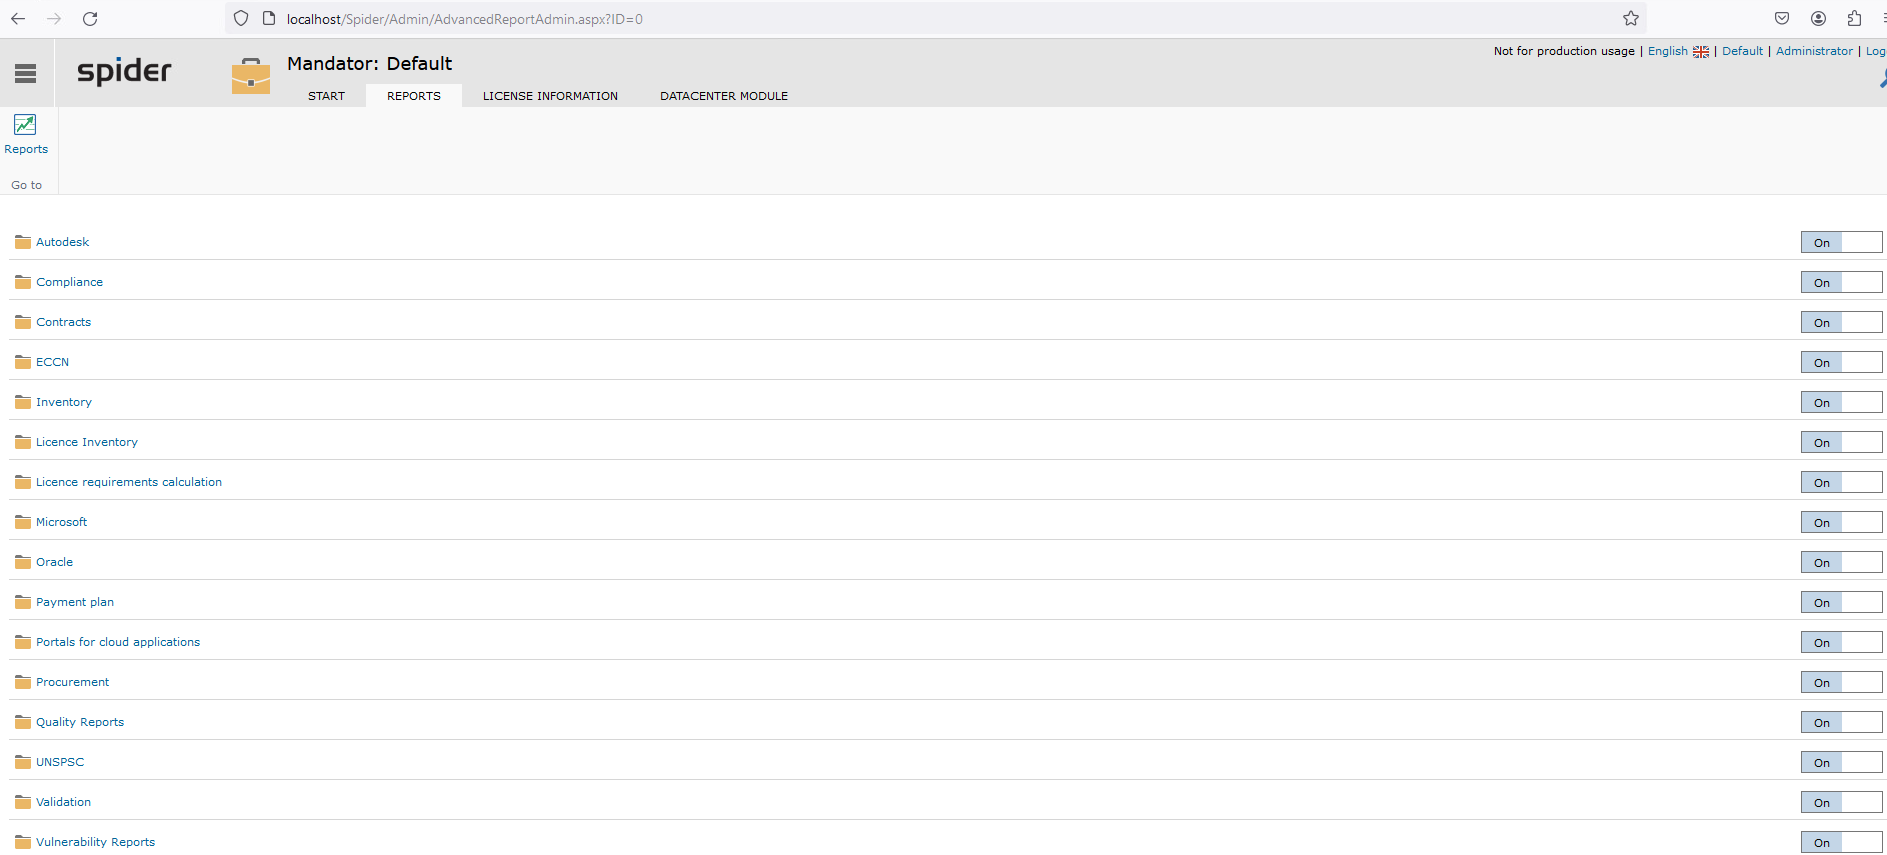
Task: Click the UK flag language icon
Action: 1701,52
